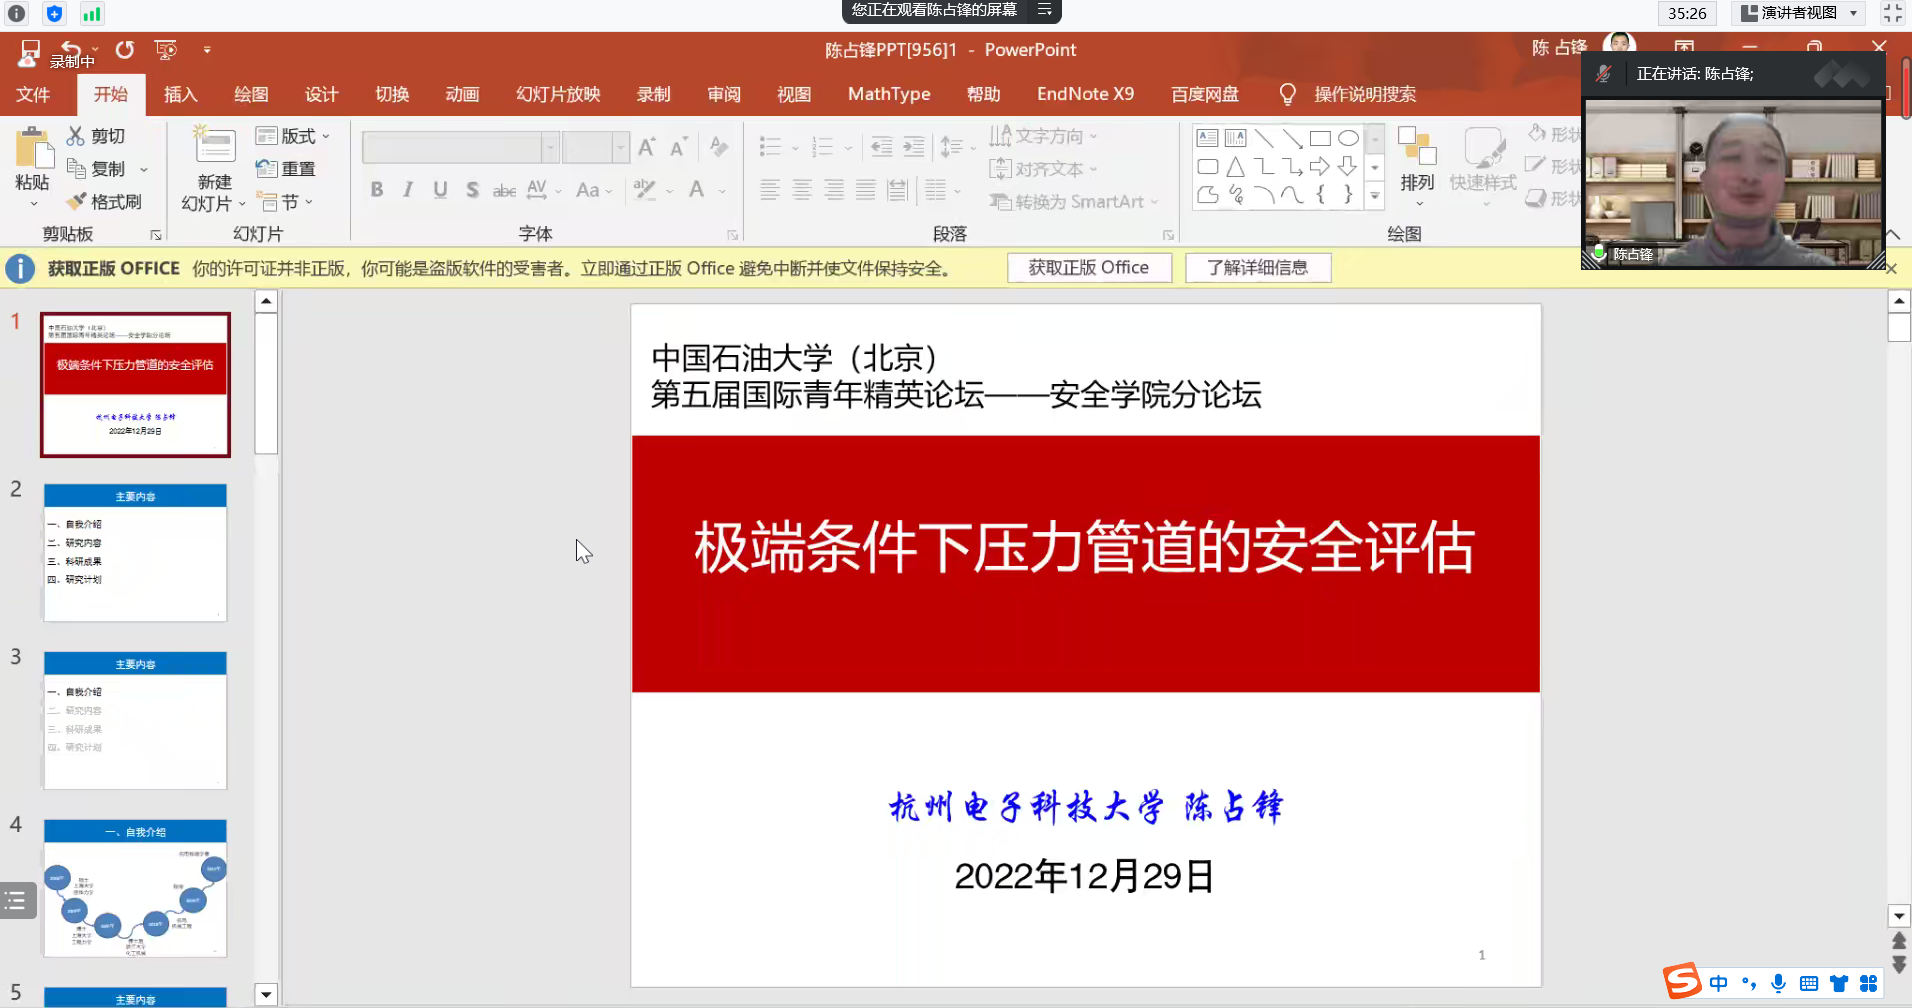The height and width of the screenshot is (1008, 1912).
Task: Click the 获取正版 Office button
Action: pos(1088,268)
